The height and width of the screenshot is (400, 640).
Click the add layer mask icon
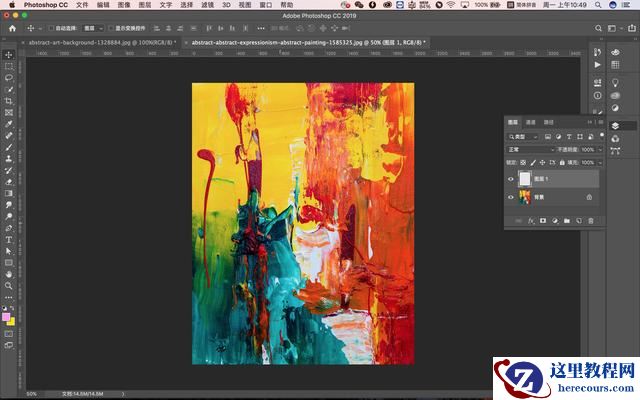coord(543,220)
